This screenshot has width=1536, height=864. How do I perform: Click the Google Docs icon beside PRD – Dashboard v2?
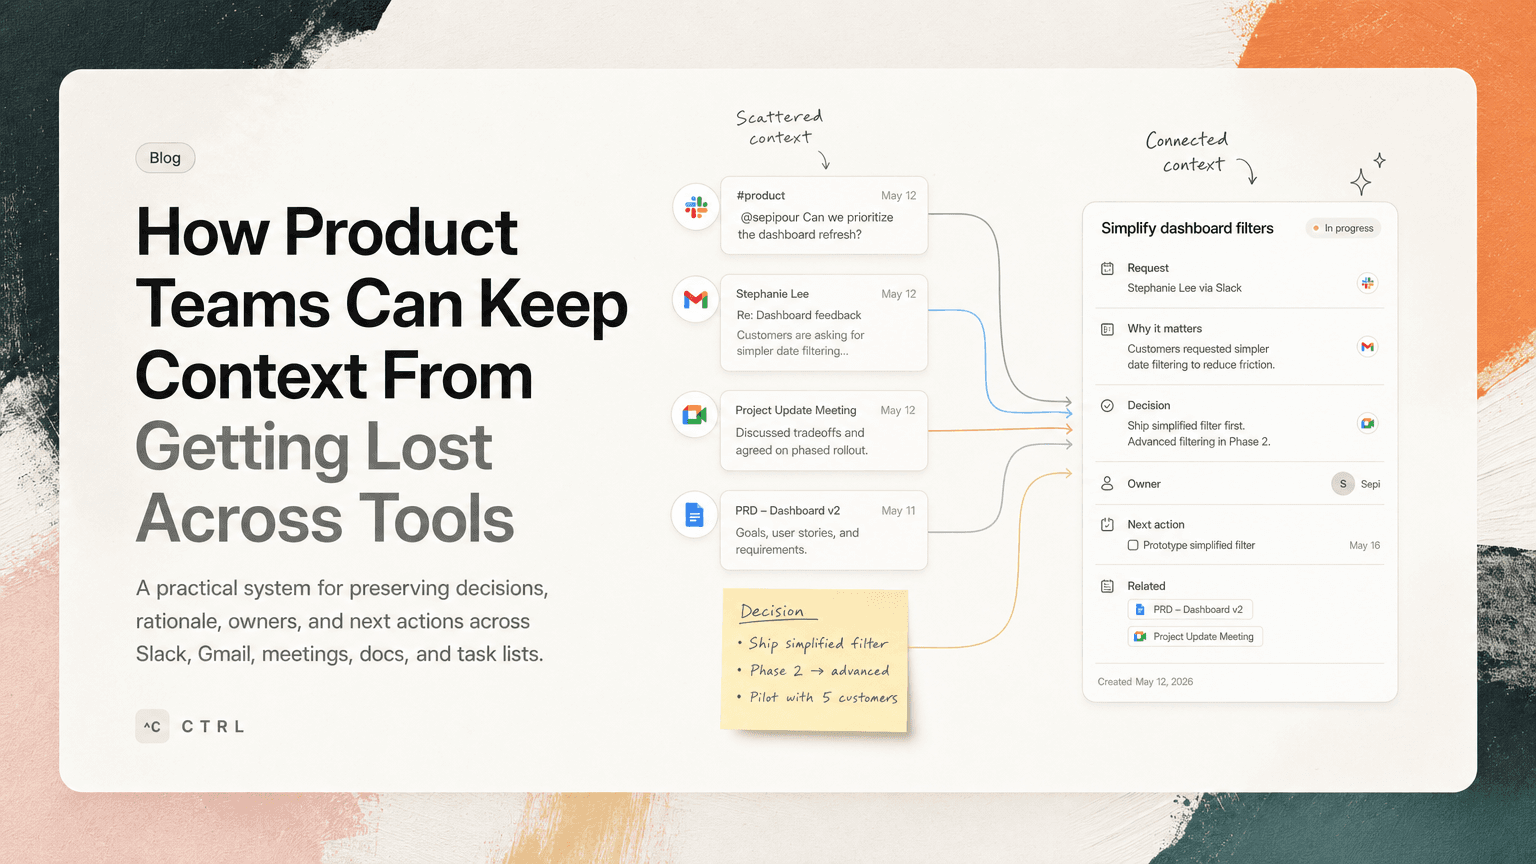coord(695,515)
